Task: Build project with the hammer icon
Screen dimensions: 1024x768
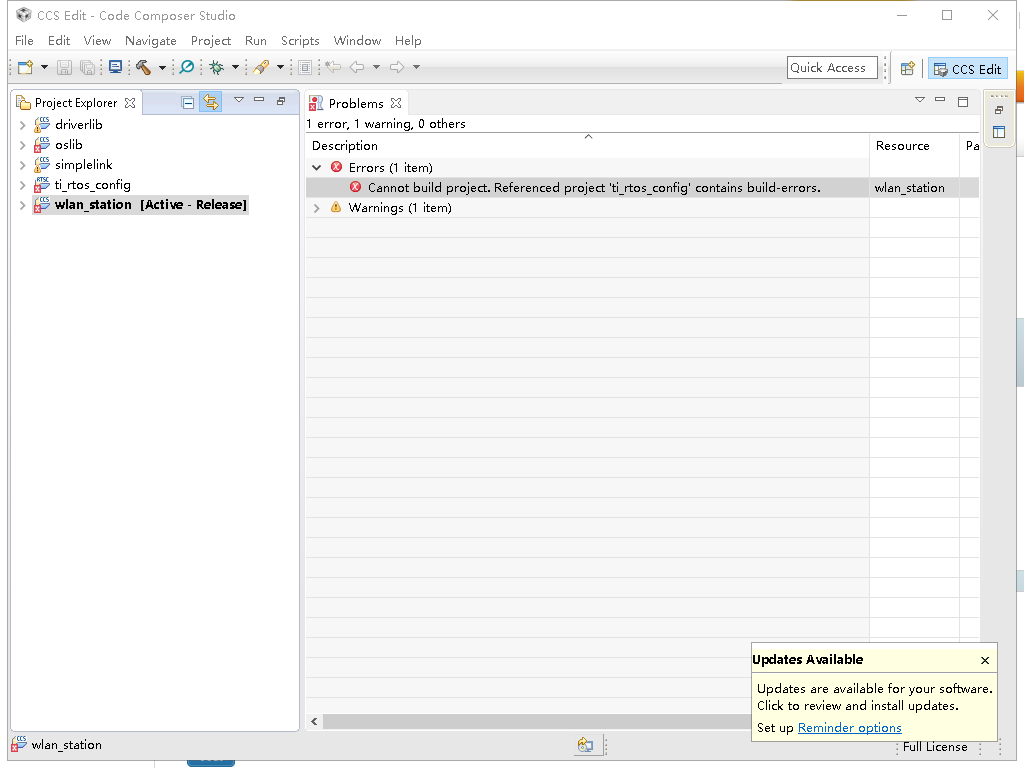Action: click(143, 67)
